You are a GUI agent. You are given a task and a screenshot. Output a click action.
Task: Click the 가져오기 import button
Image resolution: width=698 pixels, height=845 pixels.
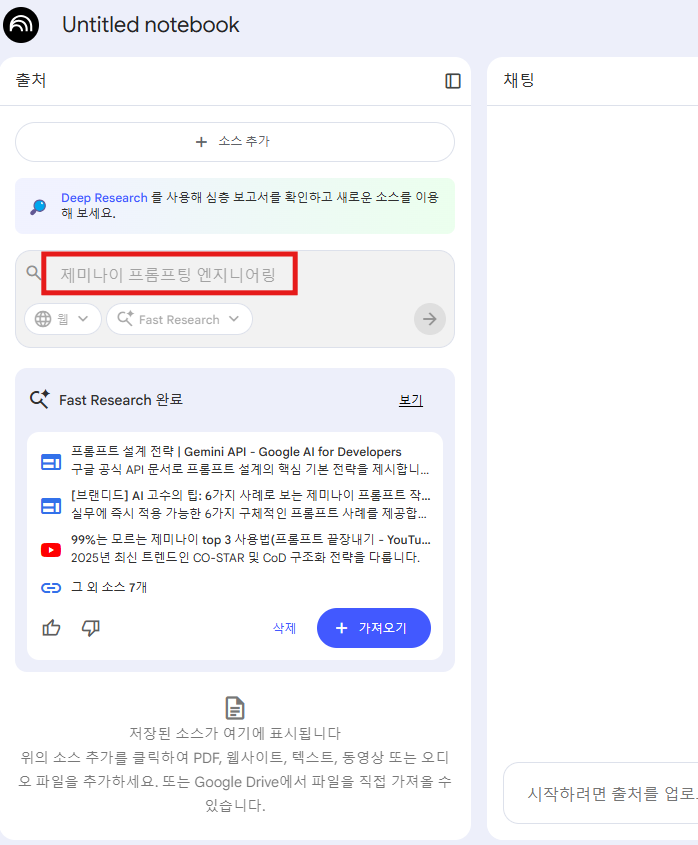point(374,628)
